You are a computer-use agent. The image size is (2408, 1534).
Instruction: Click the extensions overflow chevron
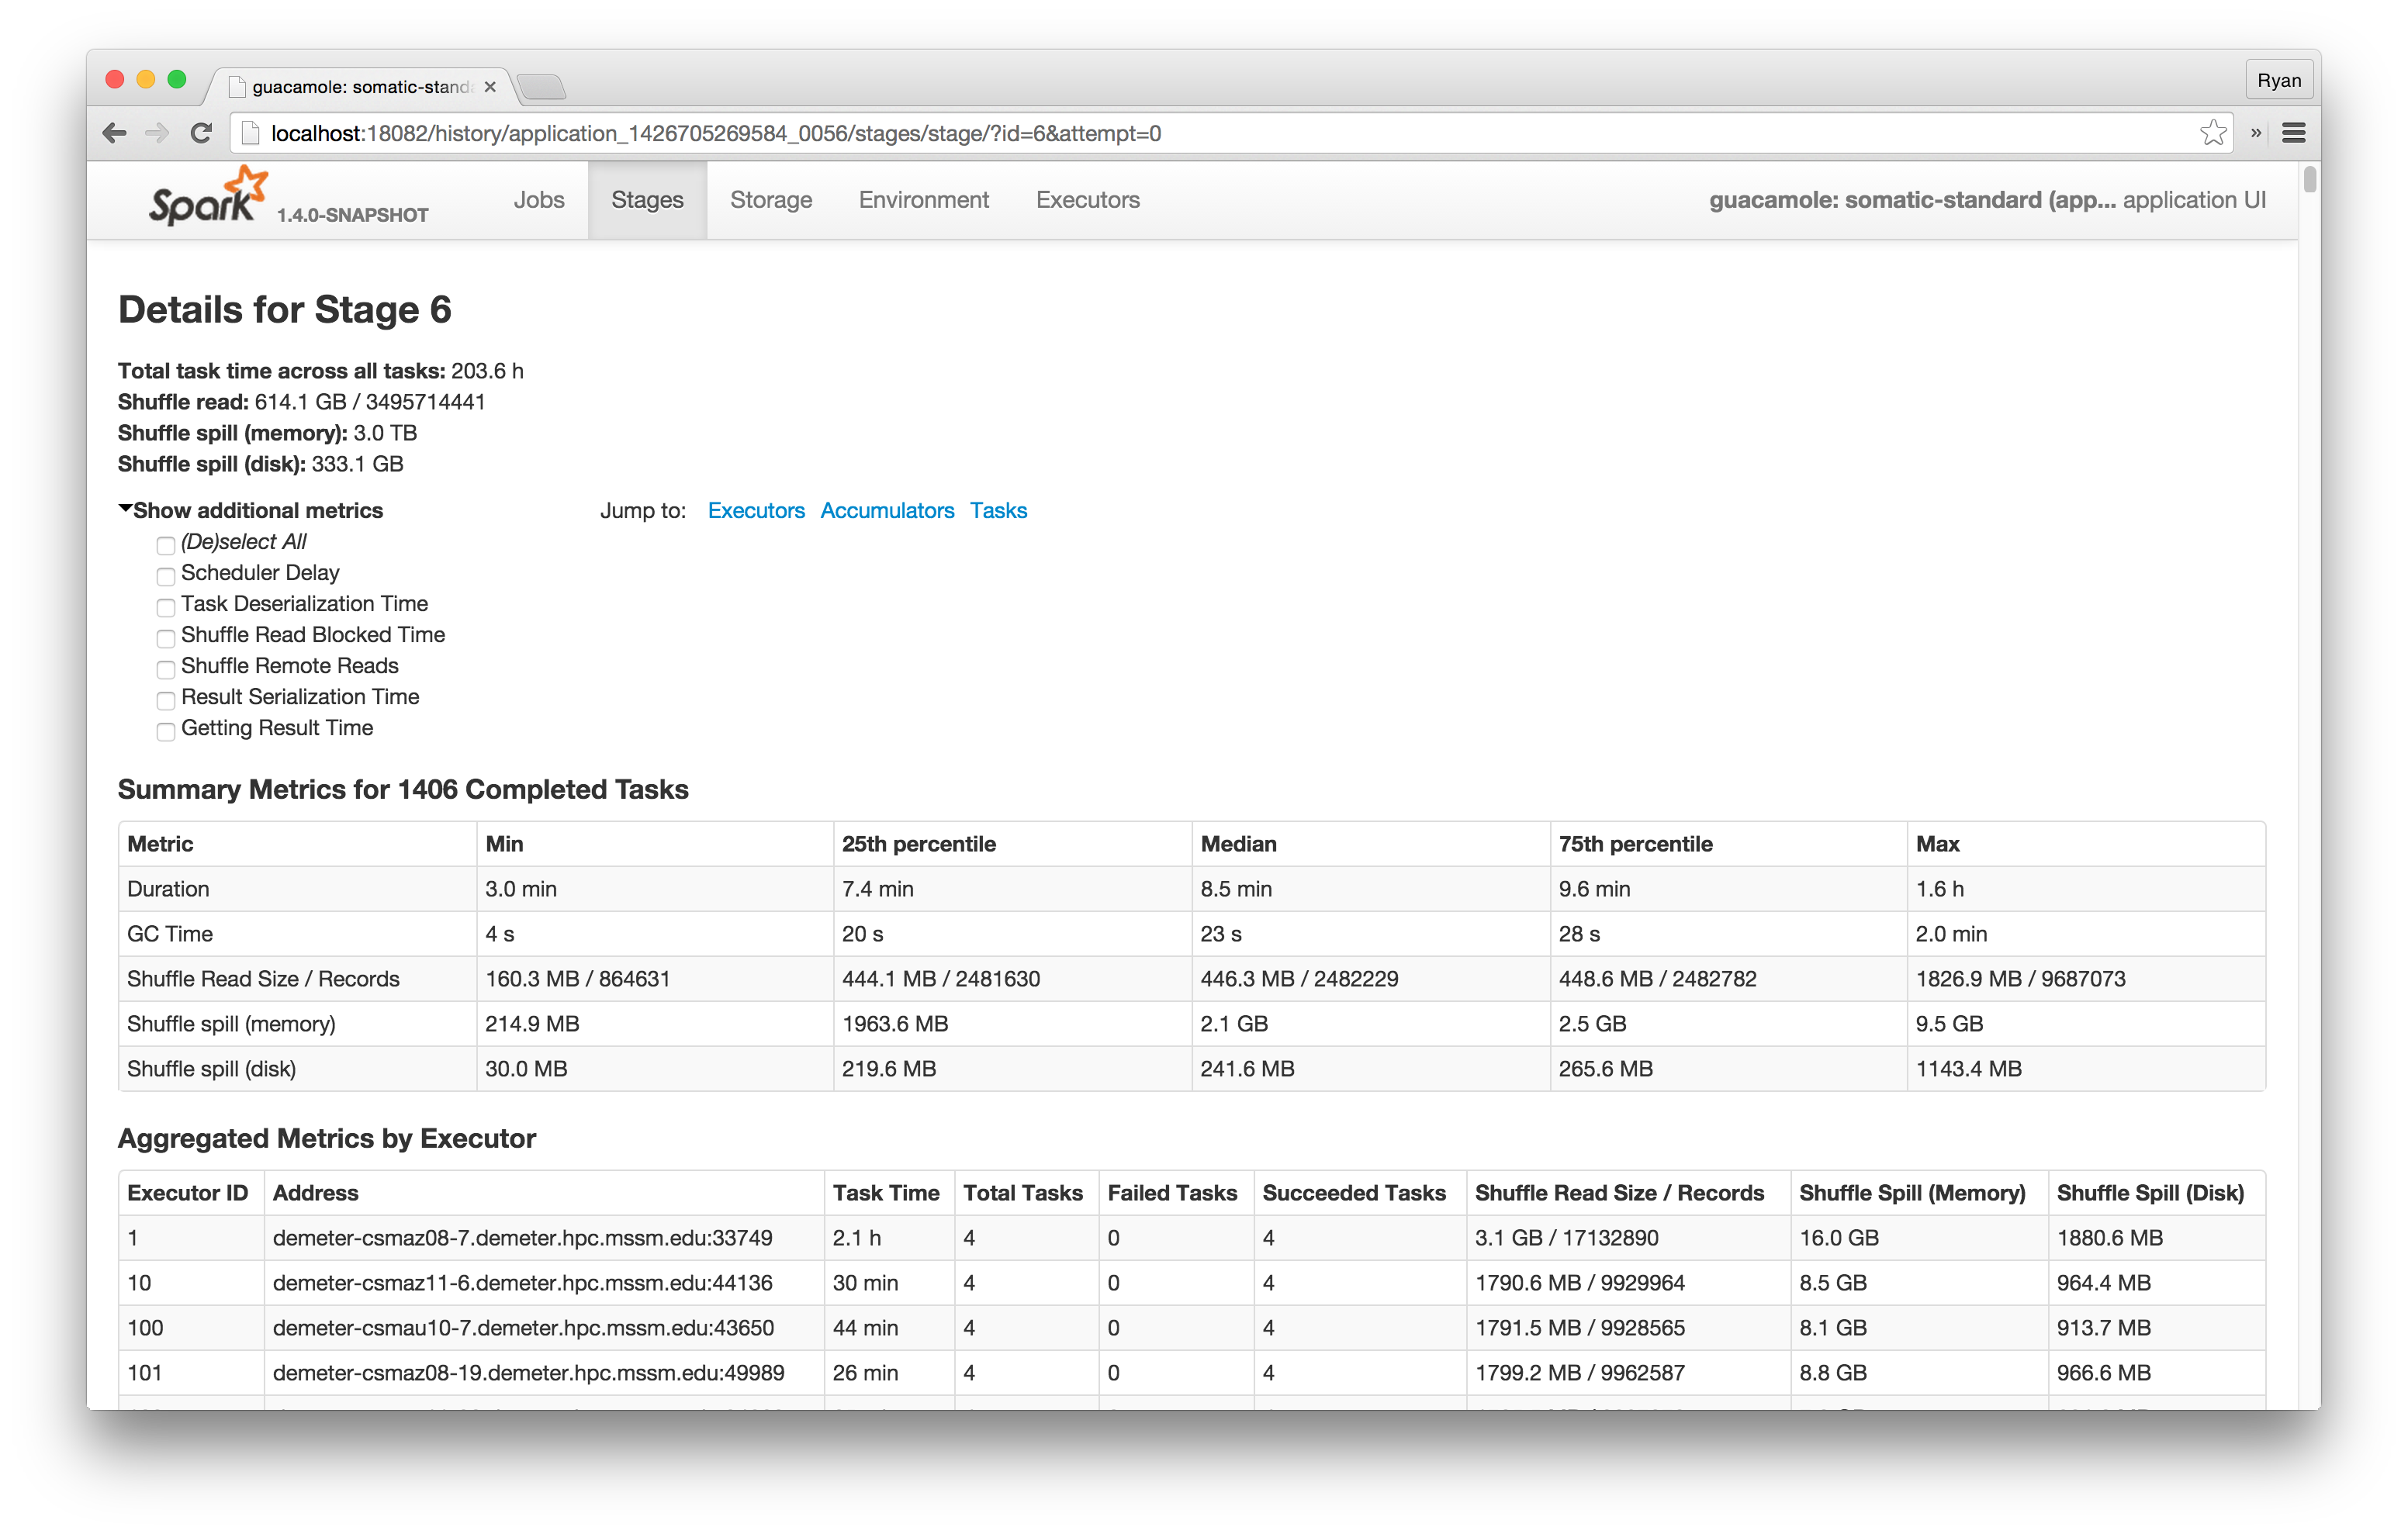point(2256,133)
